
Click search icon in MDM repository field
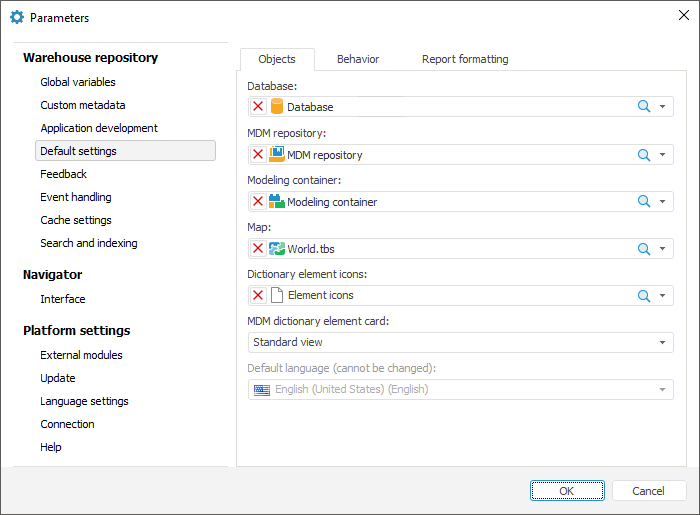tap(644, 155)
